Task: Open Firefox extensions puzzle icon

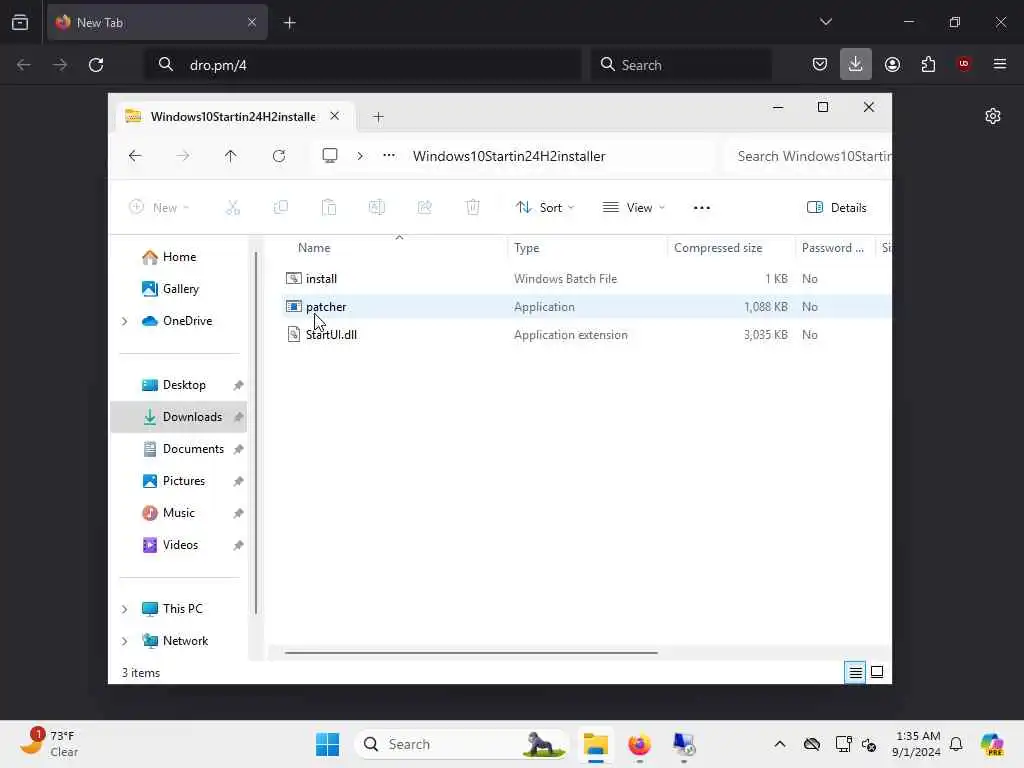Action: click(928, 64)
